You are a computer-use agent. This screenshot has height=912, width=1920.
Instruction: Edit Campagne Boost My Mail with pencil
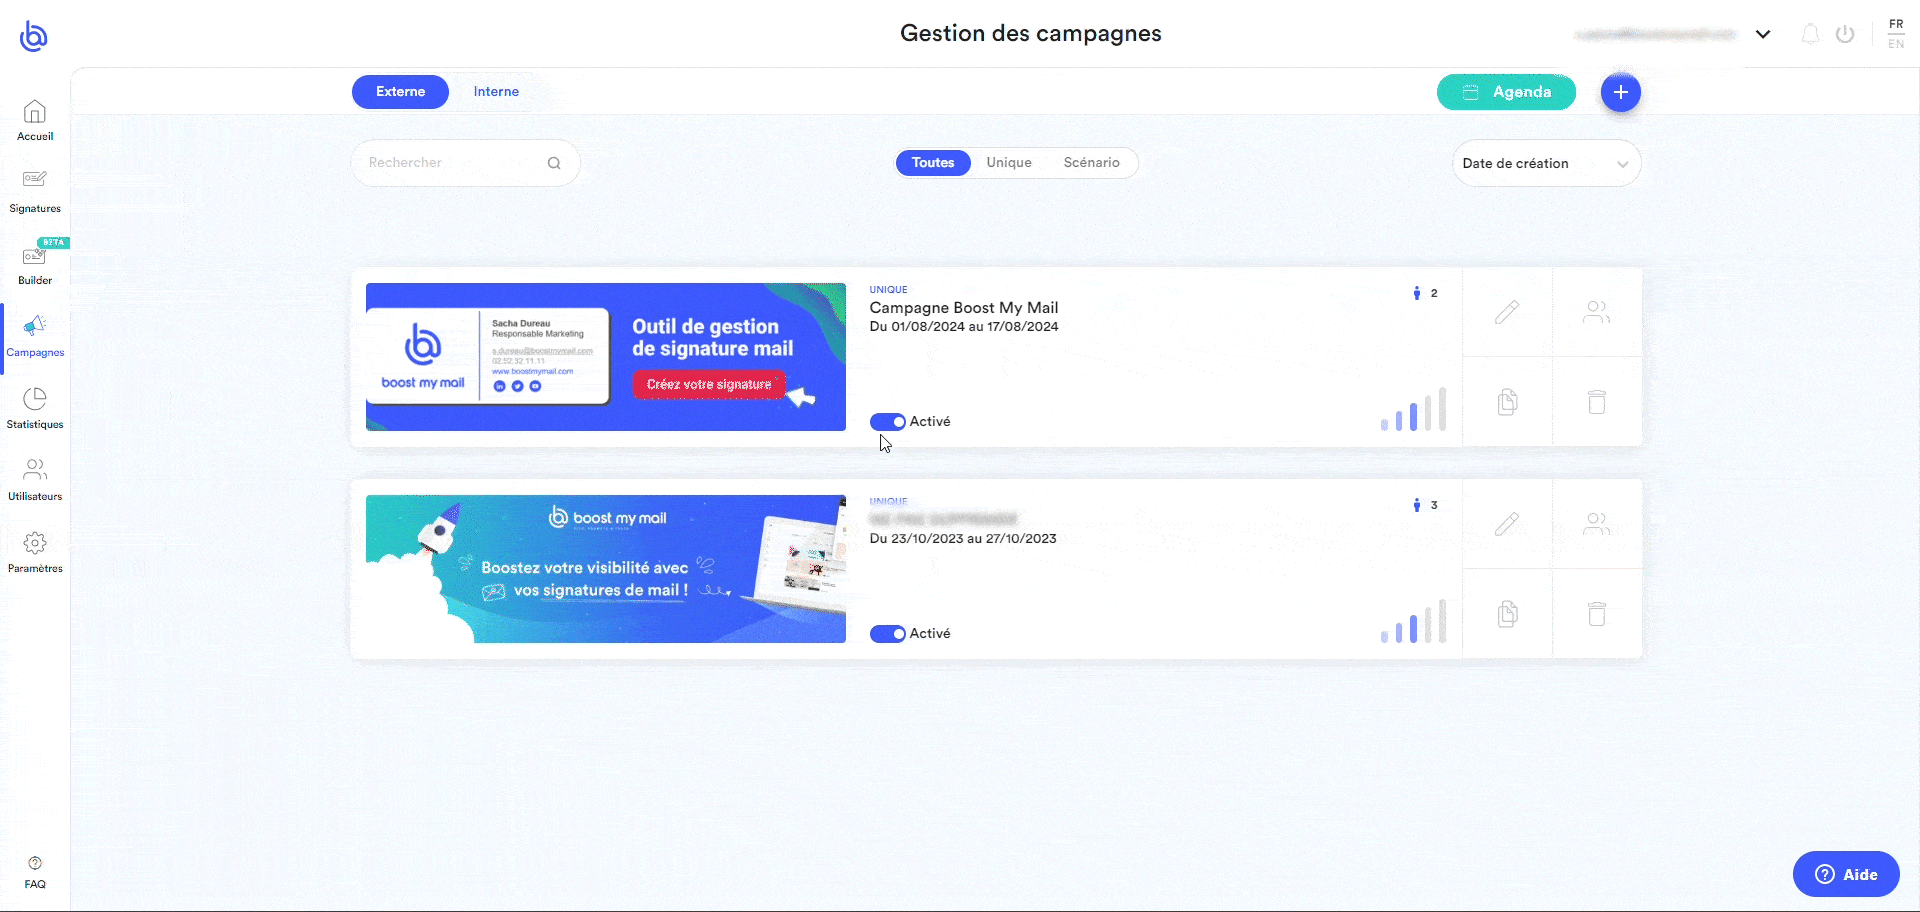pos(1507,312)
